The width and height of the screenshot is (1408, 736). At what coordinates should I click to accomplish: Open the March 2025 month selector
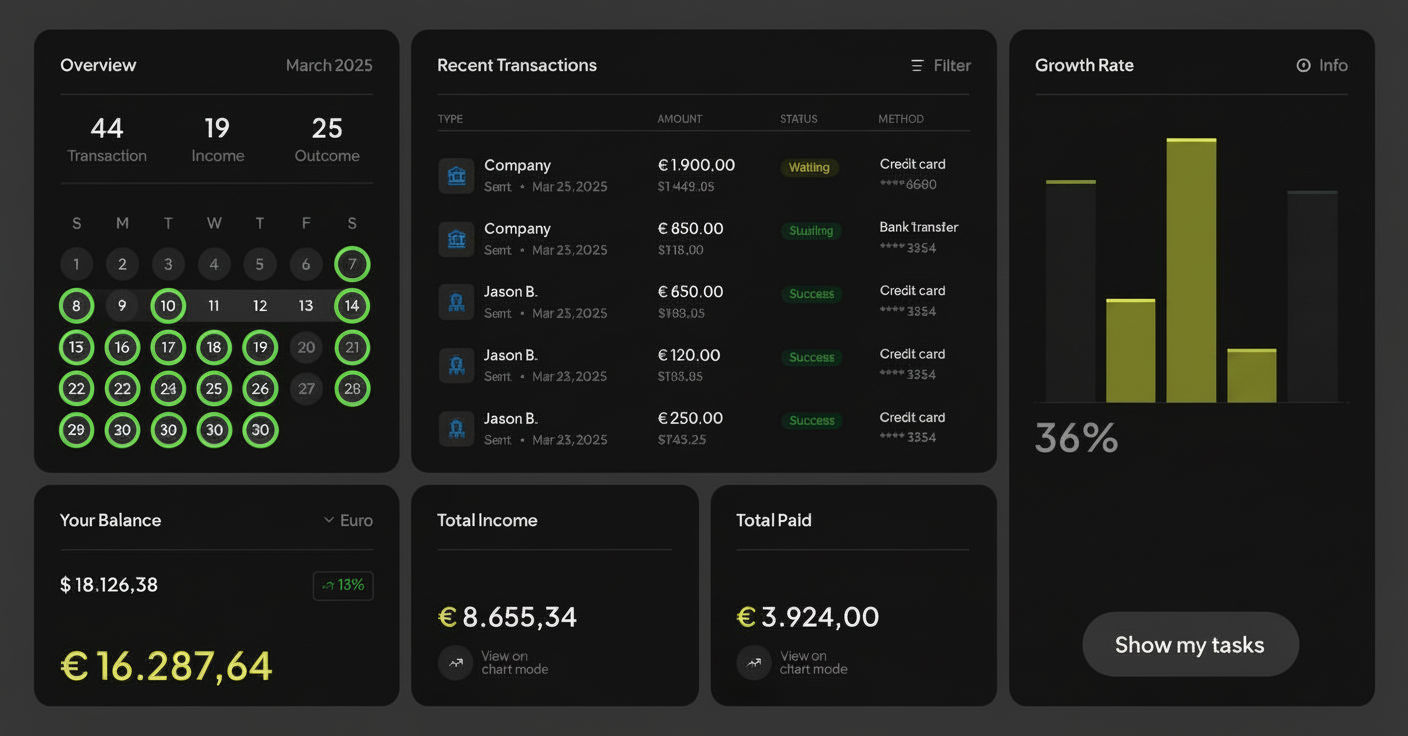[329, 66]
